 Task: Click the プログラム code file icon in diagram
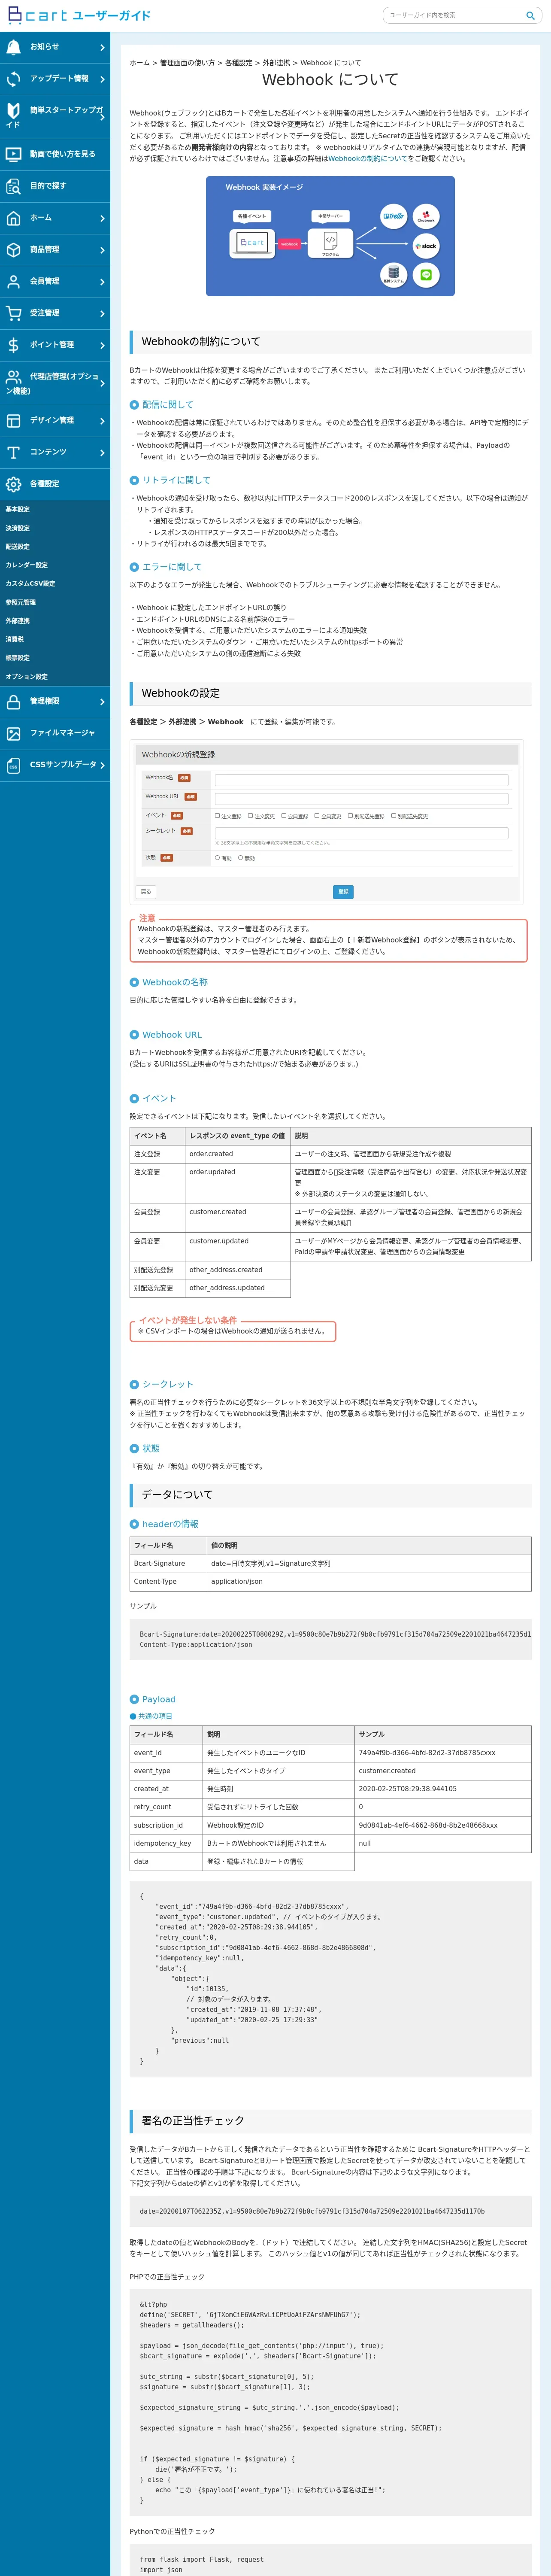[330, 241]
